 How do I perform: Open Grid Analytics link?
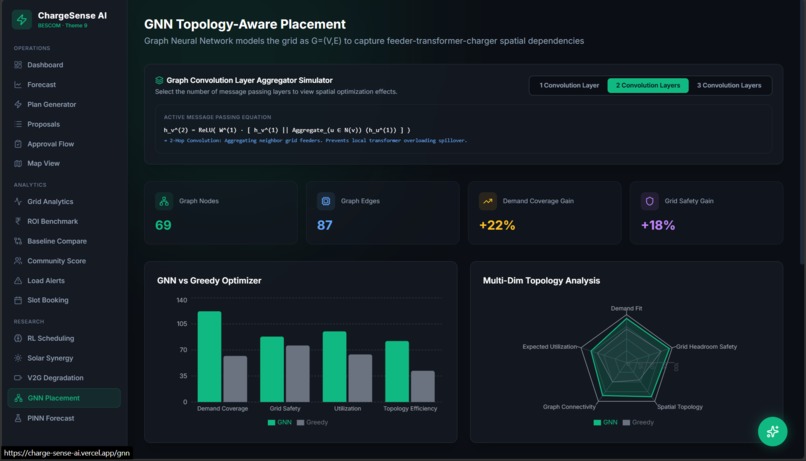64,201
